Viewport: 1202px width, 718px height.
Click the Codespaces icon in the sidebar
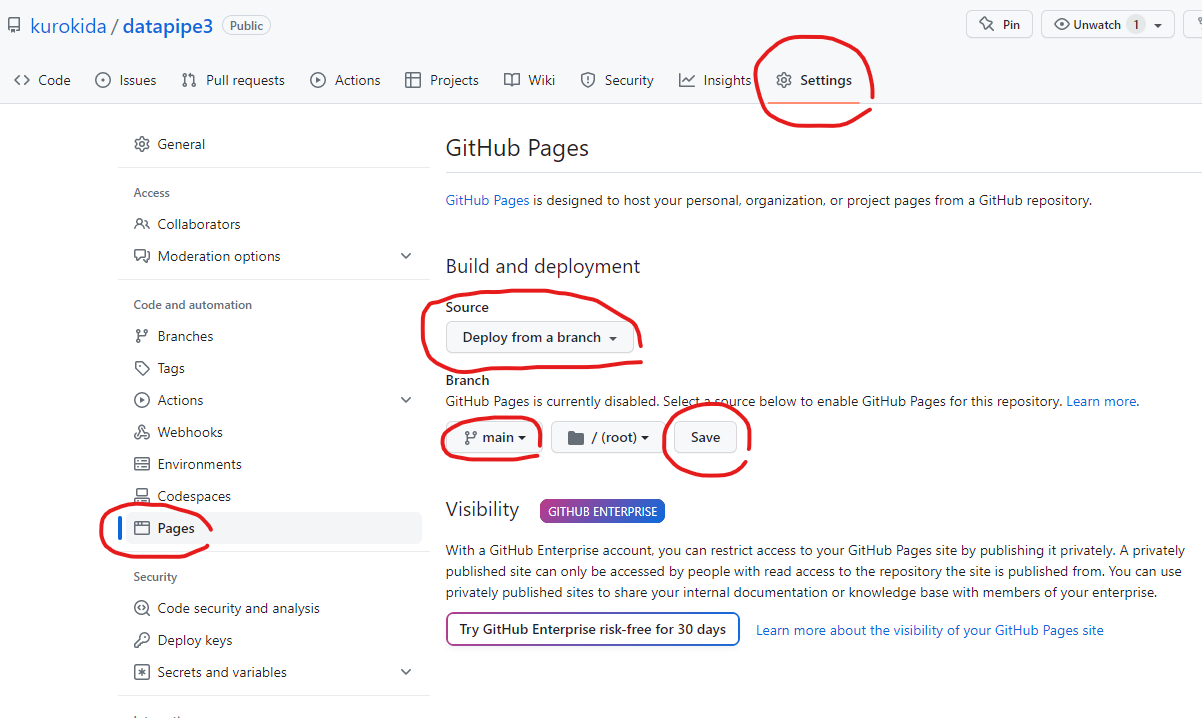[142, 496]
